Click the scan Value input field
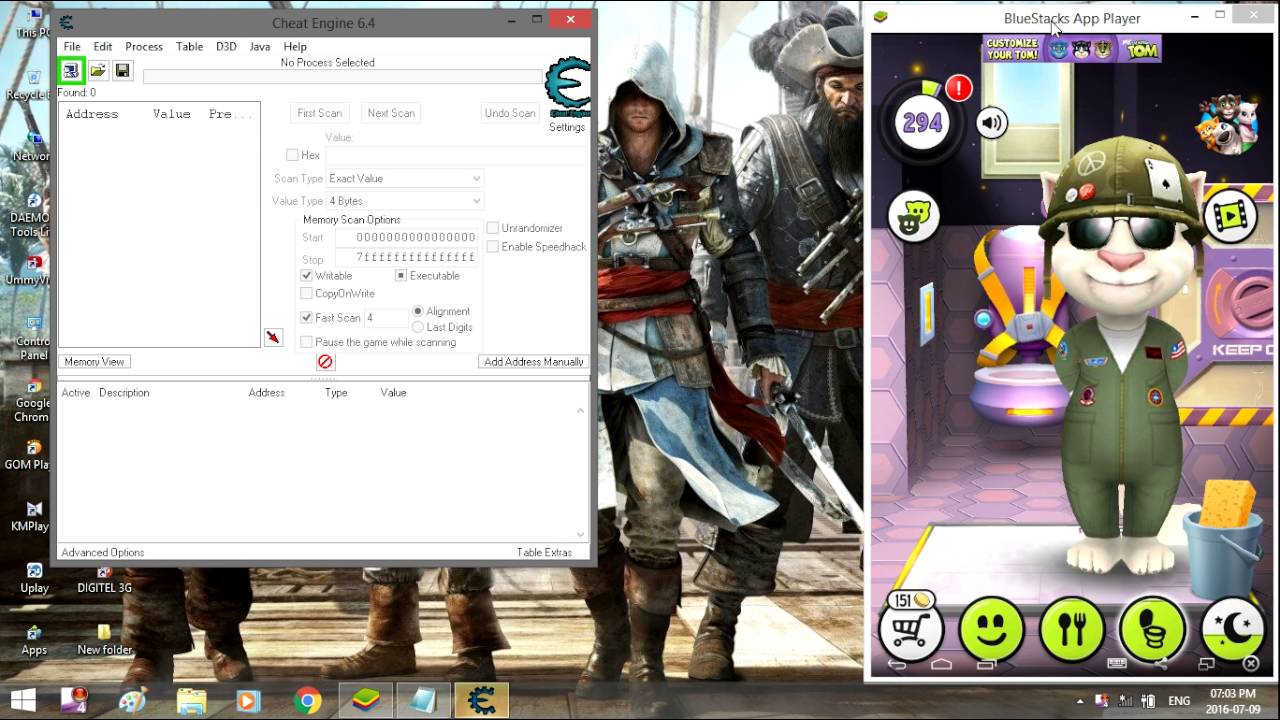The width and height of the screenshot is (1280, 720). coord(456,155)
